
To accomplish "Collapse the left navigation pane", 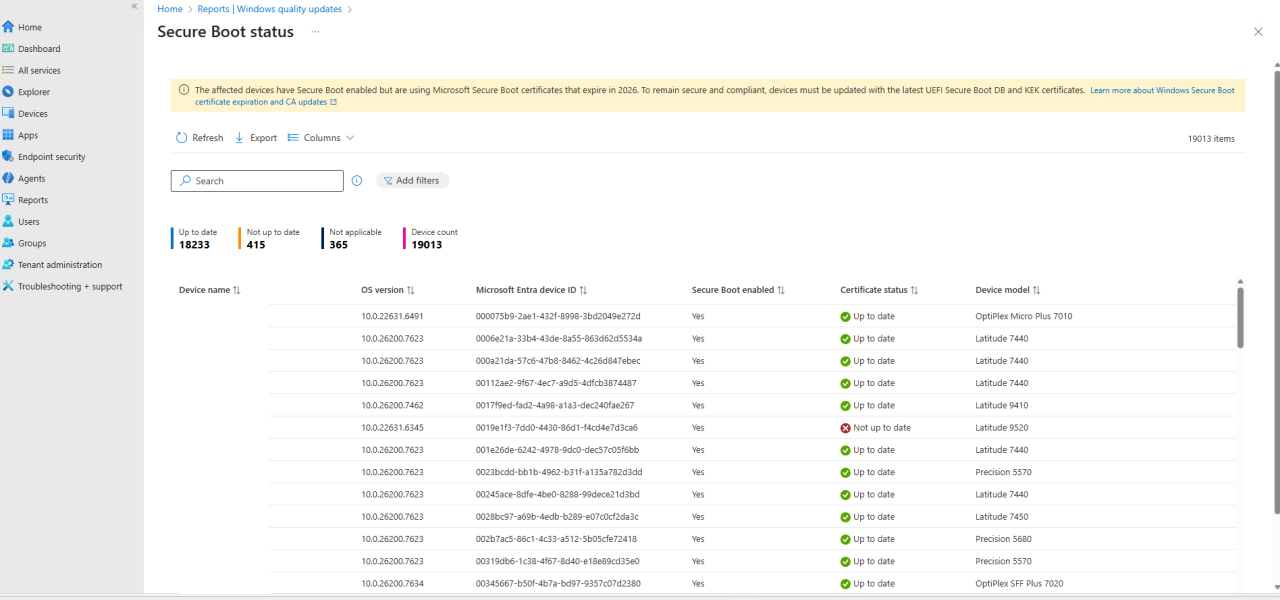I will point(134,6).
